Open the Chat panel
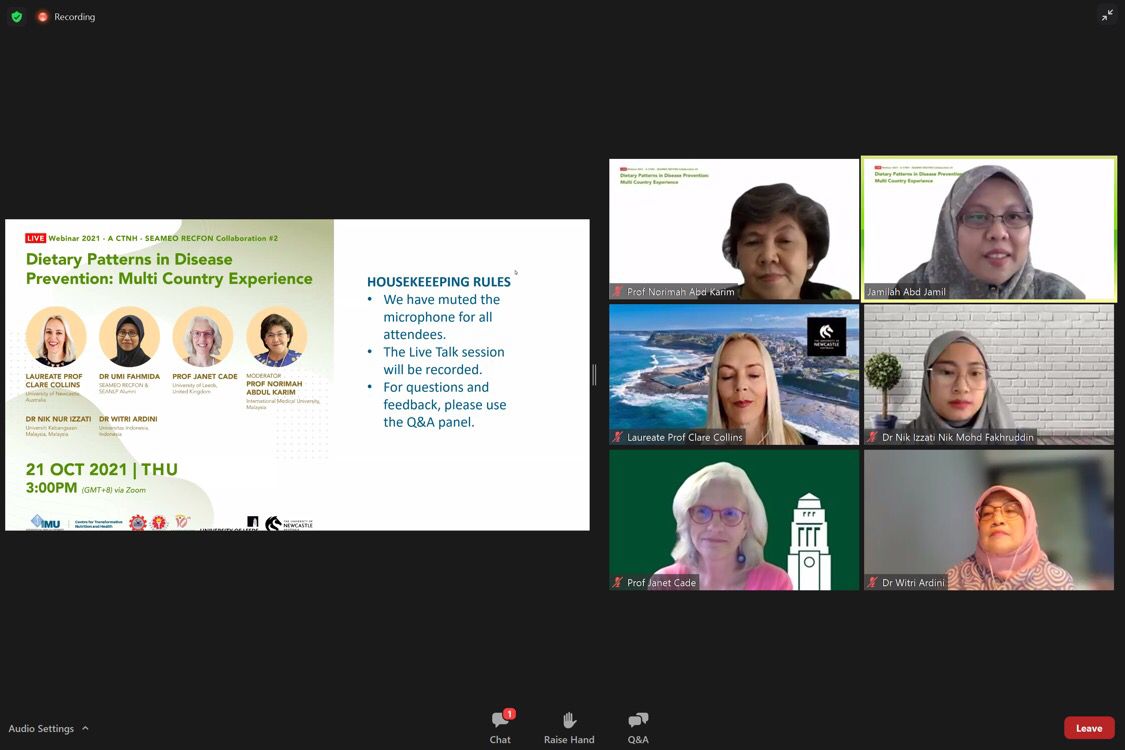This screenshot has height=750, width=1125. click(x=499, y=727)
